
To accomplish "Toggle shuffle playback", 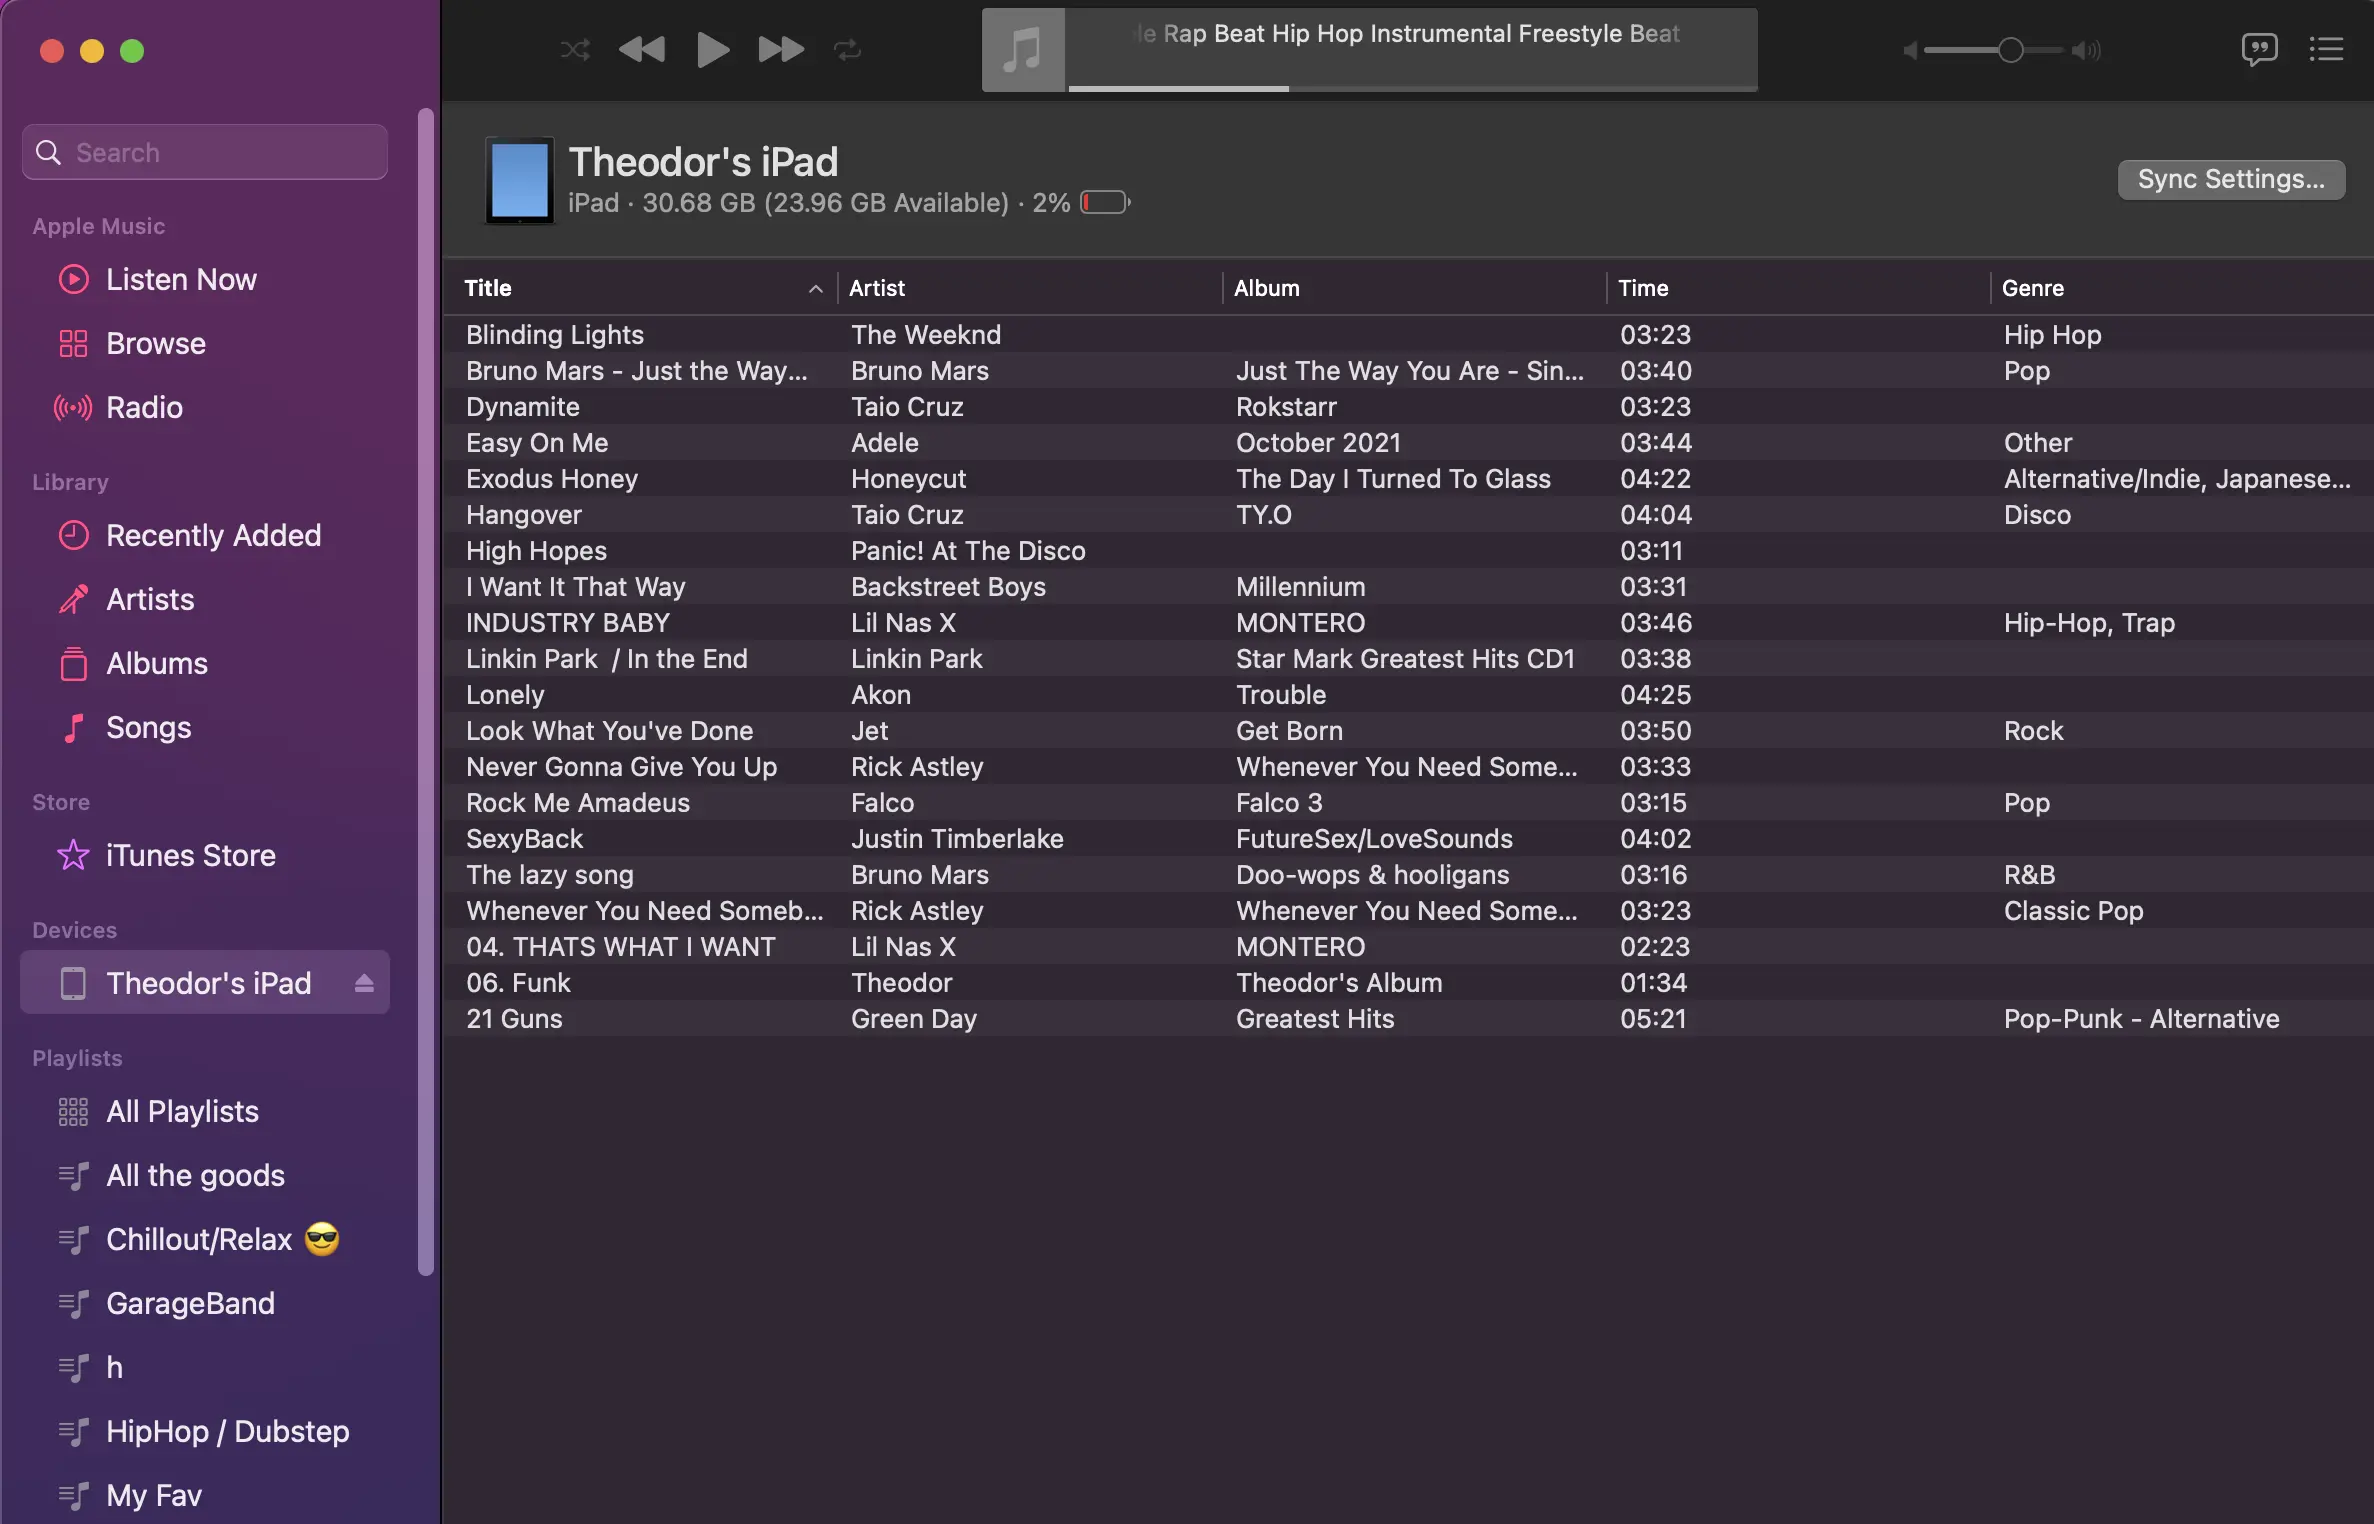I will click(x=575, y=49).
